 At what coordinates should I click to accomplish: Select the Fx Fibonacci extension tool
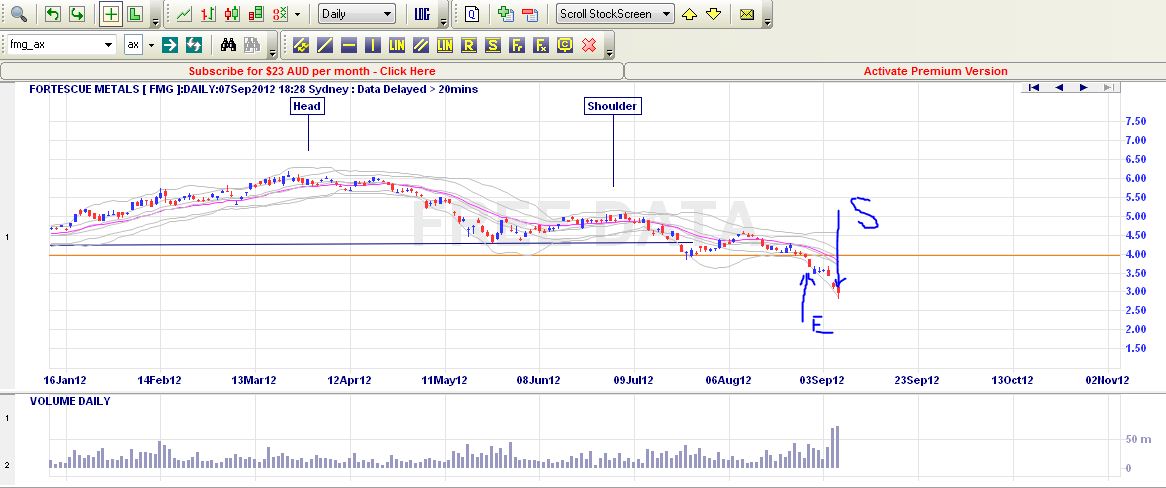[x=541, y=45]
